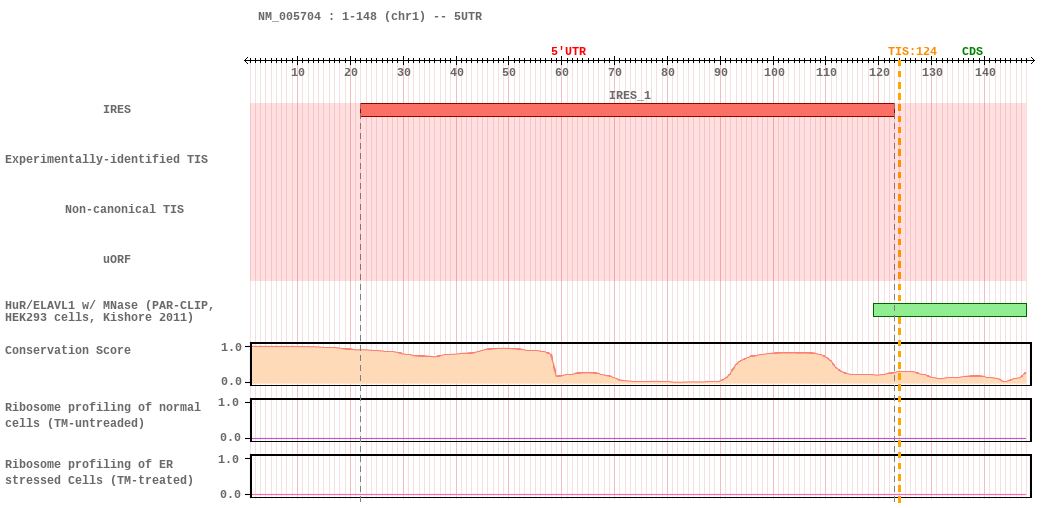The image size is (1050, 508).
Task: Click the Non-canonical TIS track label
Action: [x=124, y=210]
